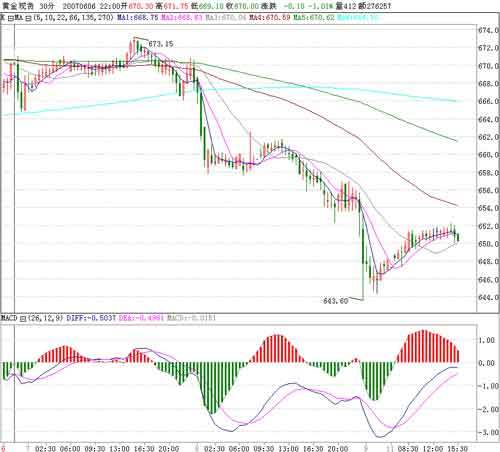Image resolution: width=500 pixels, height=452 pixels.
Task: Open the MA parameter box icon
Action: pyautogui.click(x=28, y=18)
